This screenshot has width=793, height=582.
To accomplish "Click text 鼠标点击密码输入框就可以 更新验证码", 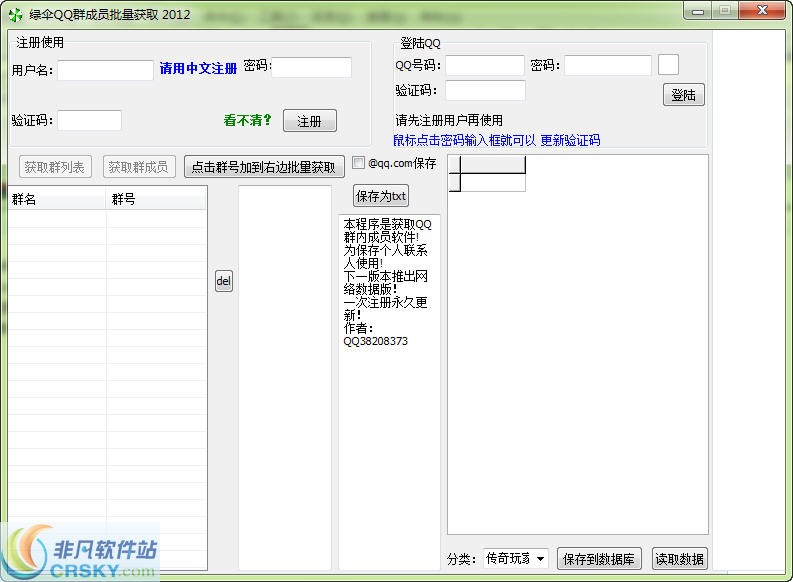I will pos(497,140).
